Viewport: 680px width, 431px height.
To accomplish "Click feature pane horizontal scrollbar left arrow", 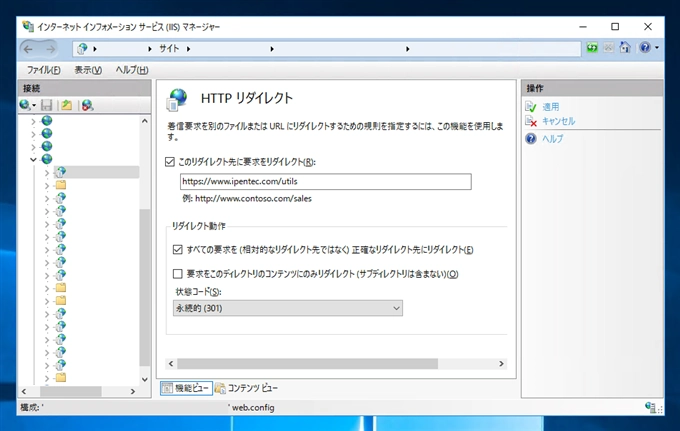I will (171, 363).
